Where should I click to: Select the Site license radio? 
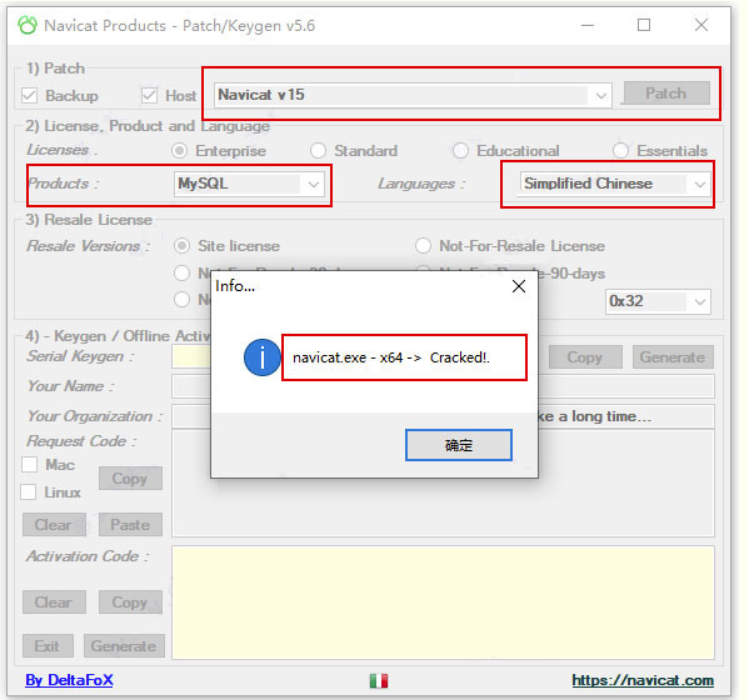tap(182, 246)
